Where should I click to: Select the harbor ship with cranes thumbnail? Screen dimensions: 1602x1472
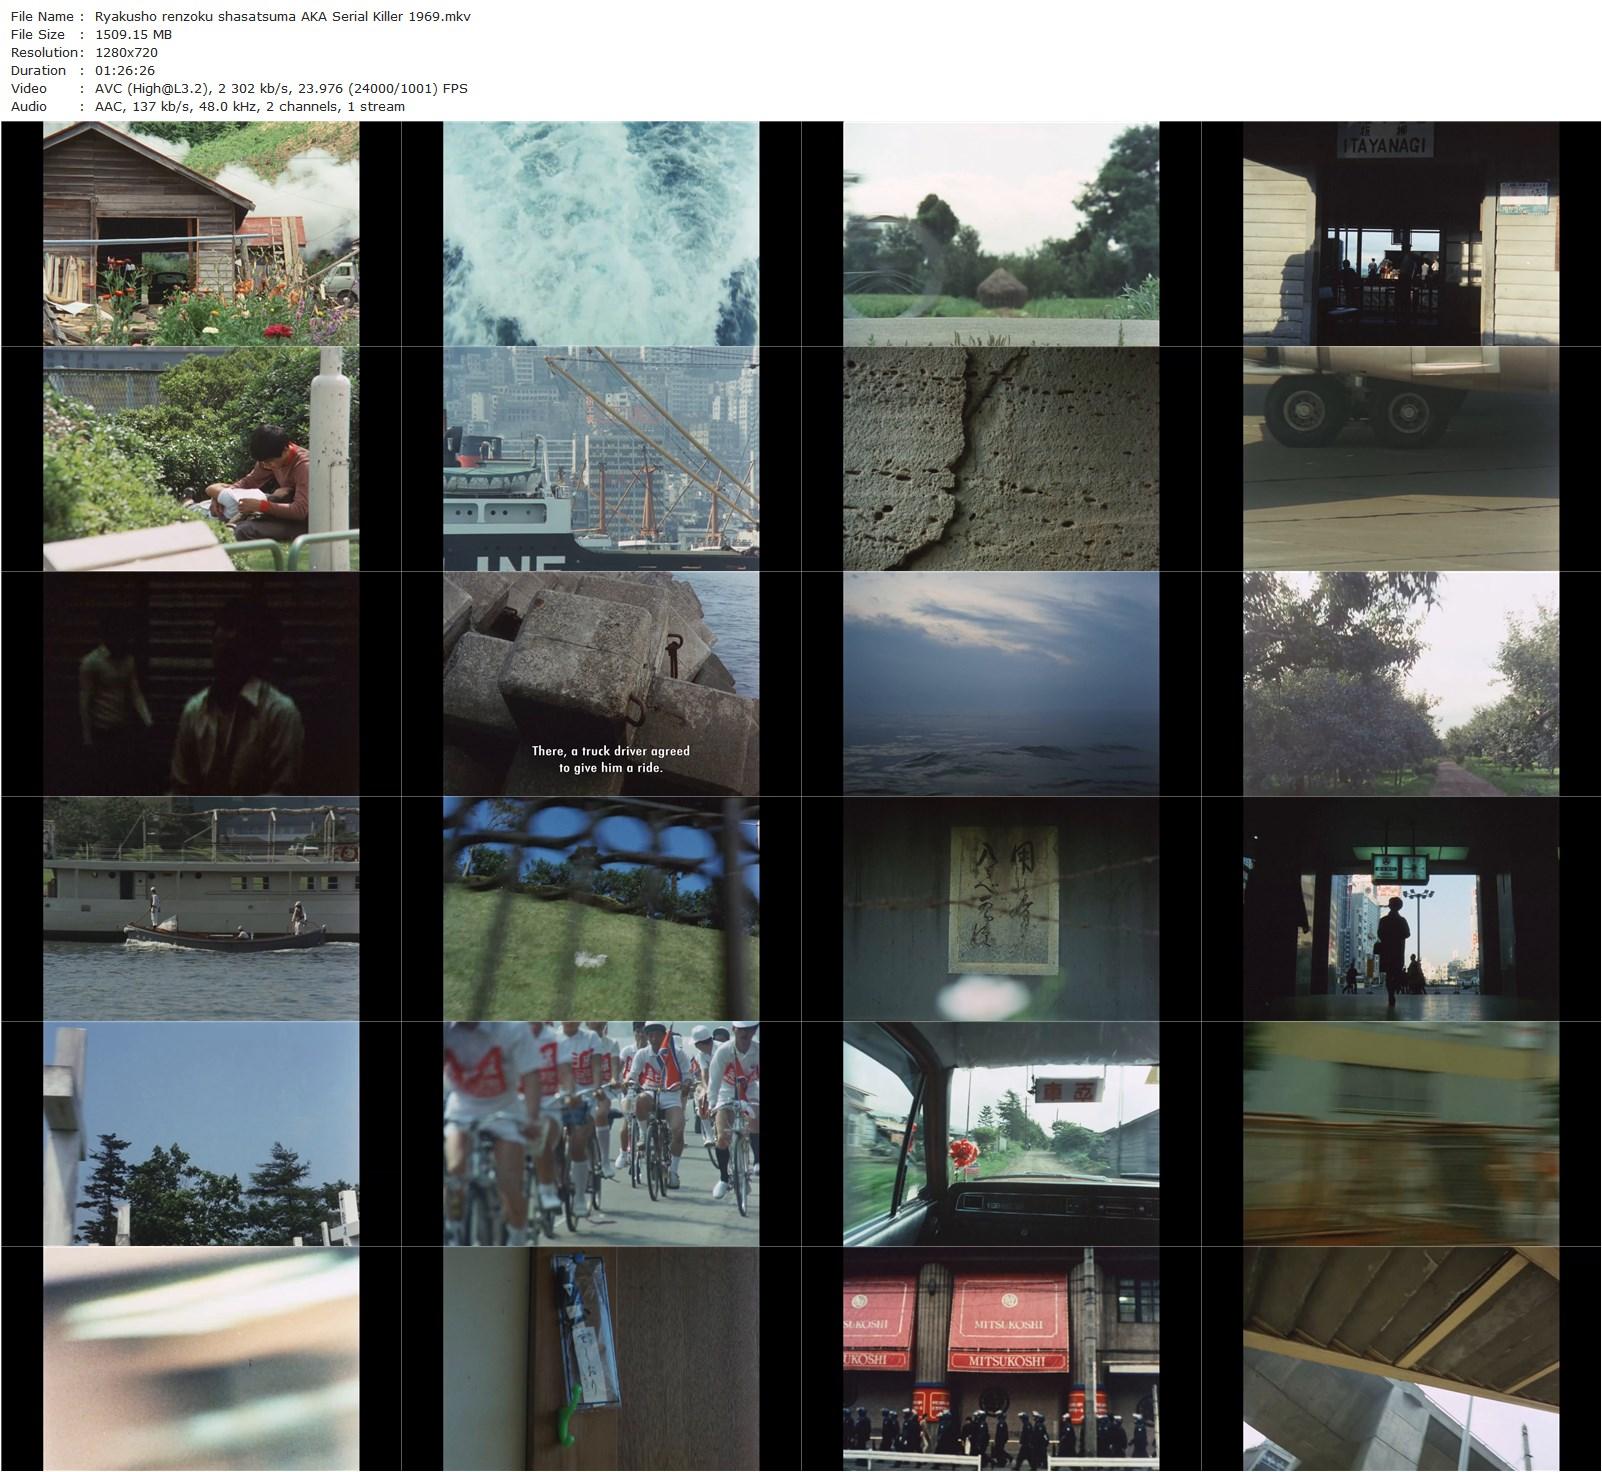pos(601,459)
